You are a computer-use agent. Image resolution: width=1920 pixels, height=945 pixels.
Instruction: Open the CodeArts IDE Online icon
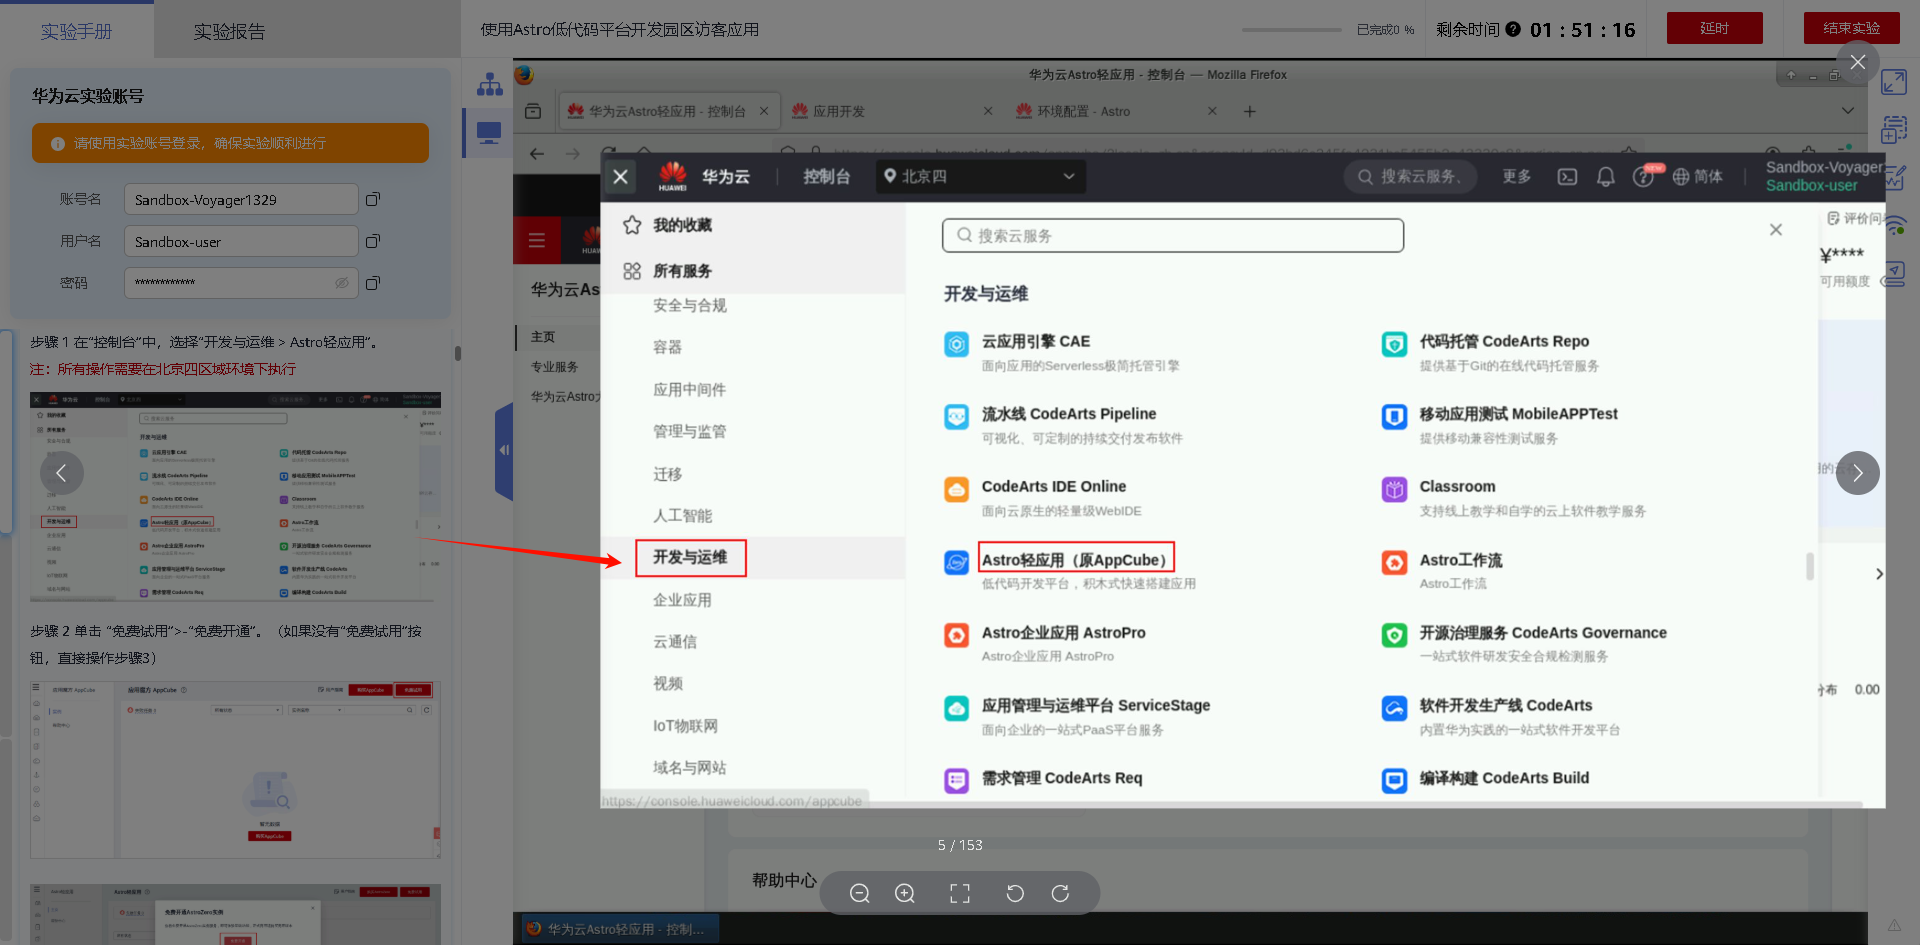(x=957, y=490)
